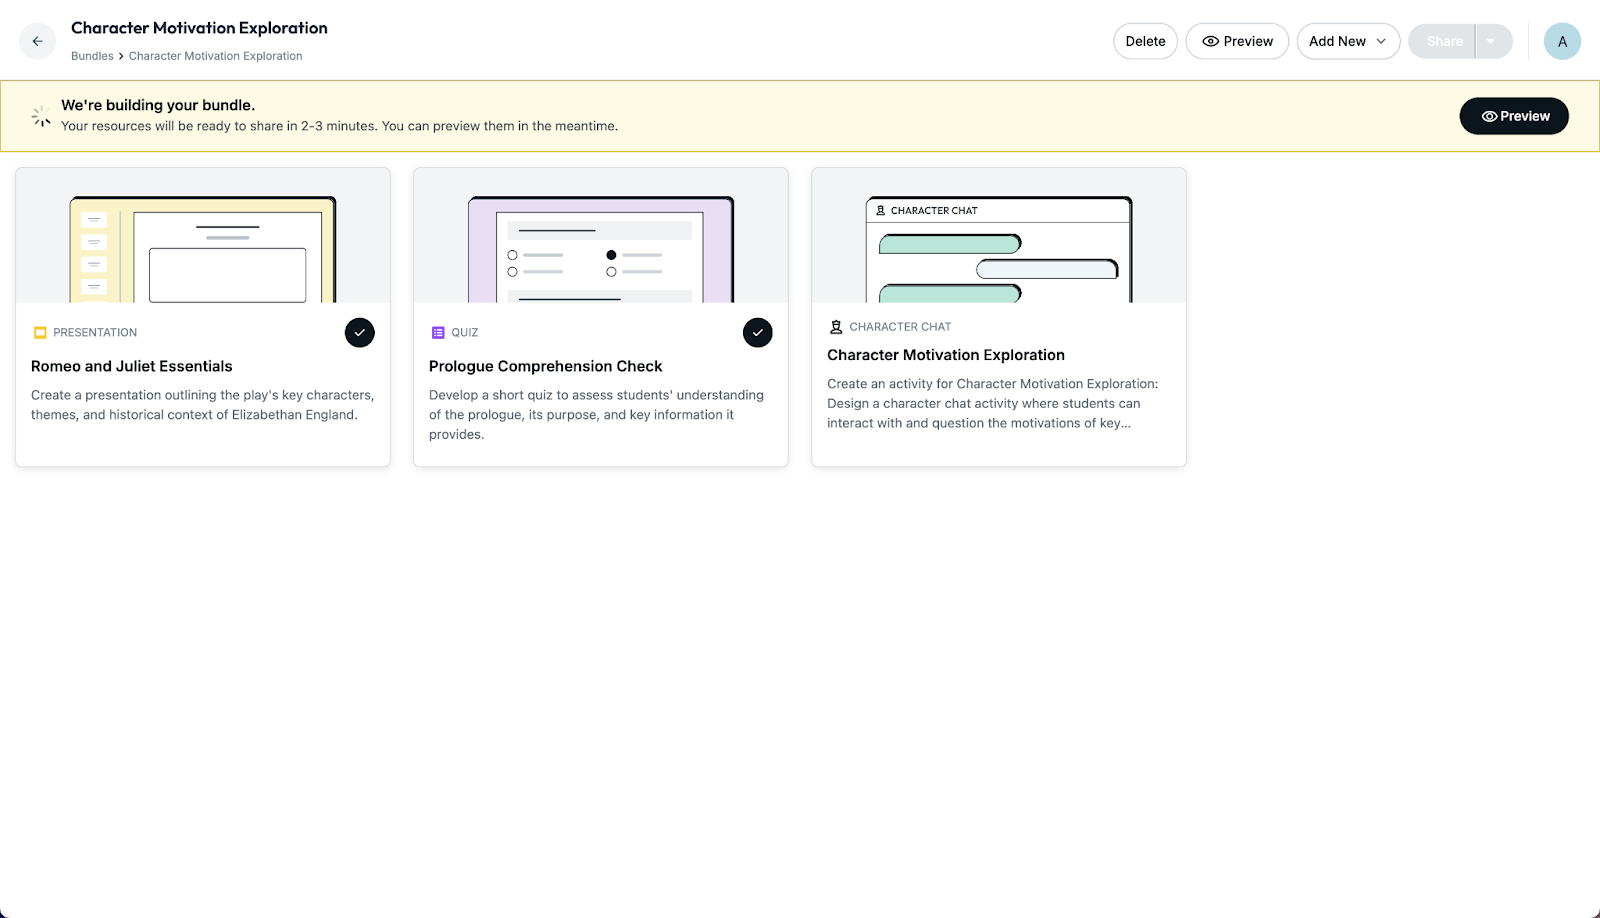Navigate back using the arrow at top left
The image size is (1600, 918).
[37, 41]
